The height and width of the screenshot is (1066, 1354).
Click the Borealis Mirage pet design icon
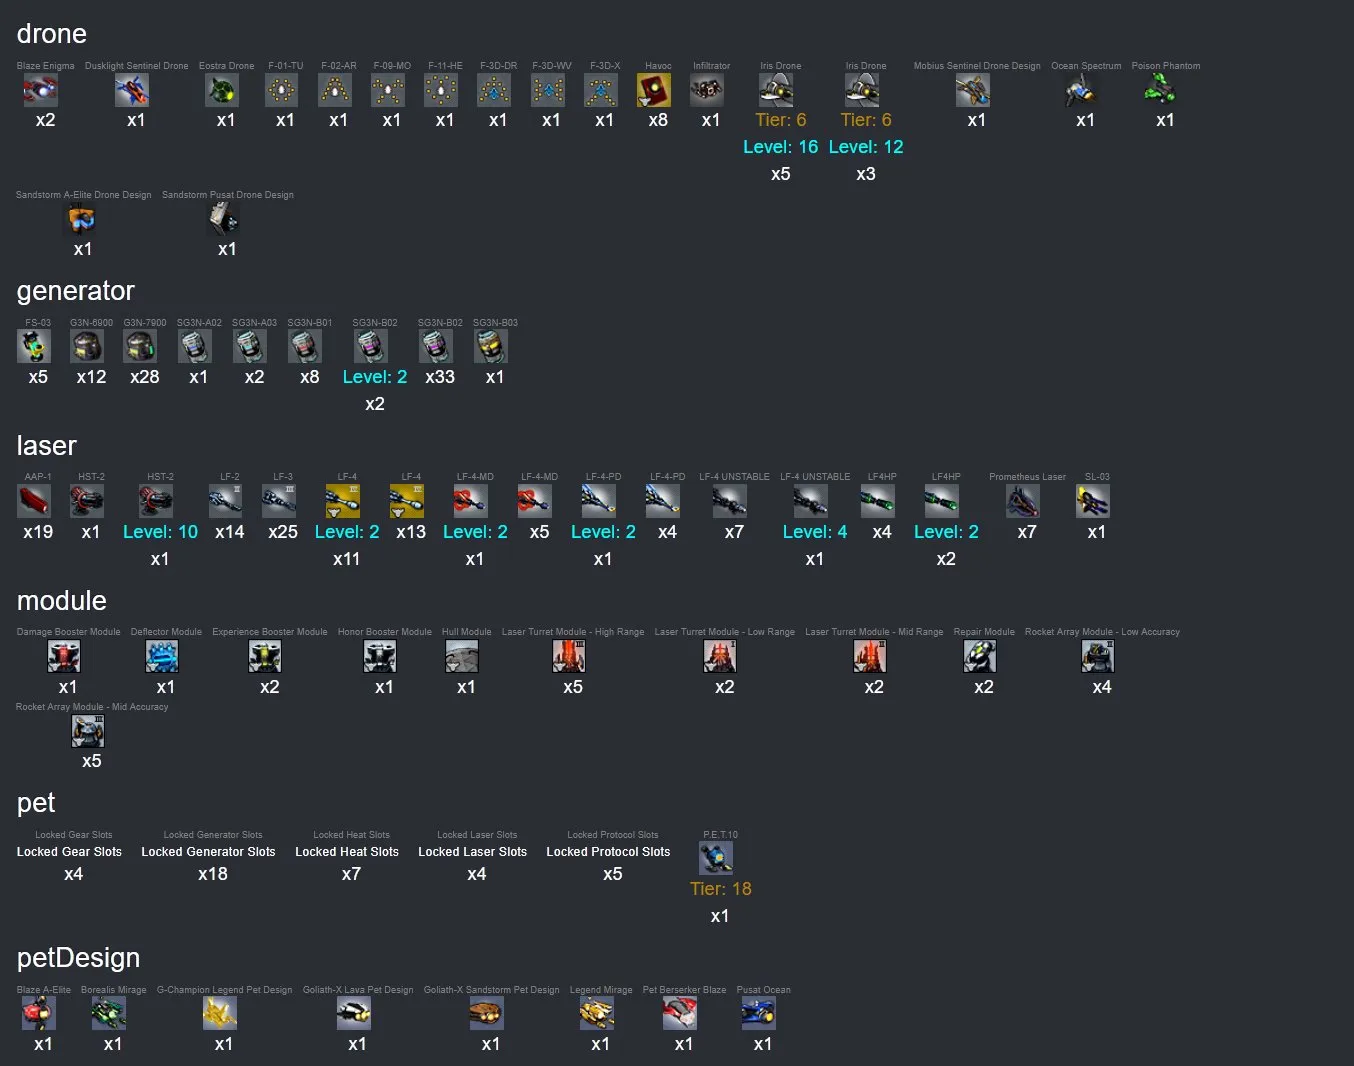tap(109, 1014)
